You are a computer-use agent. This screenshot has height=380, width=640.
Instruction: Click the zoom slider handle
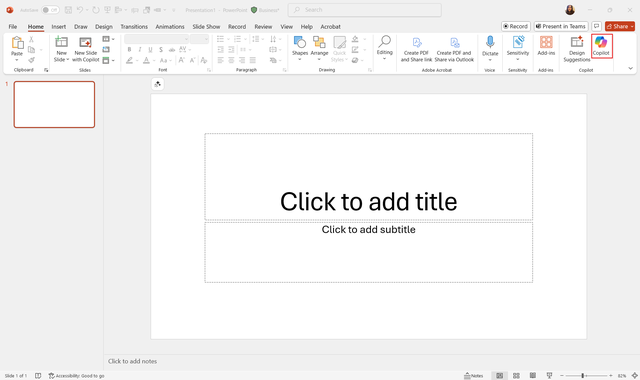pyautogui.click(x=582, y=376)
